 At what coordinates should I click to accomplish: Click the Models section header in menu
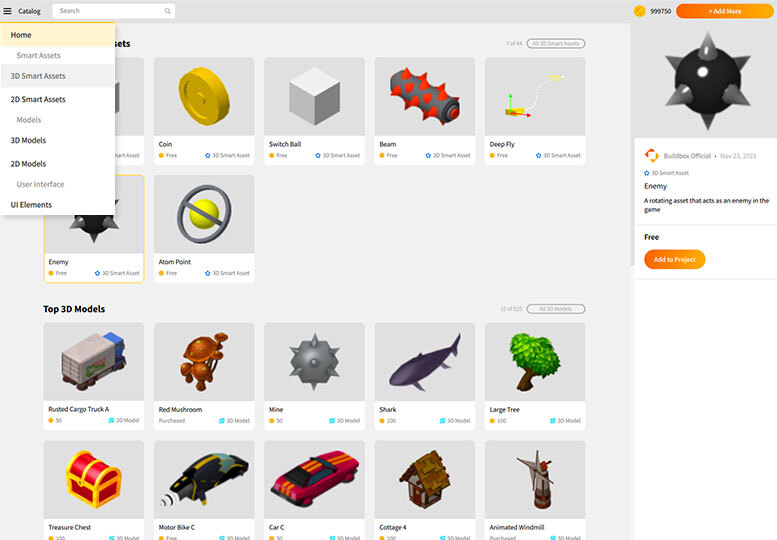tap(29, 120)
